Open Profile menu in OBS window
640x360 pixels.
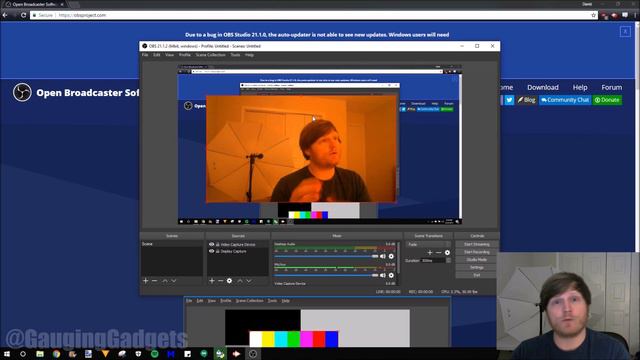pyautogui.click(x=184, y=55)
